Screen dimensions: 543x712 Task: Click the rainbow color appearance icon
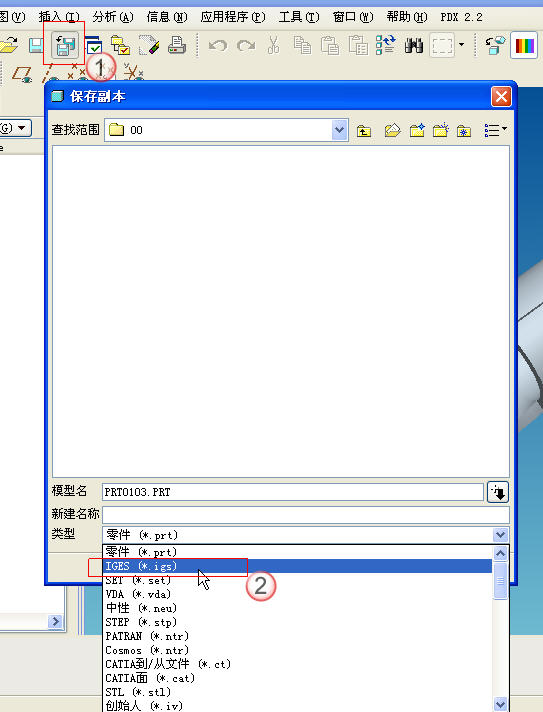(524, 45)
